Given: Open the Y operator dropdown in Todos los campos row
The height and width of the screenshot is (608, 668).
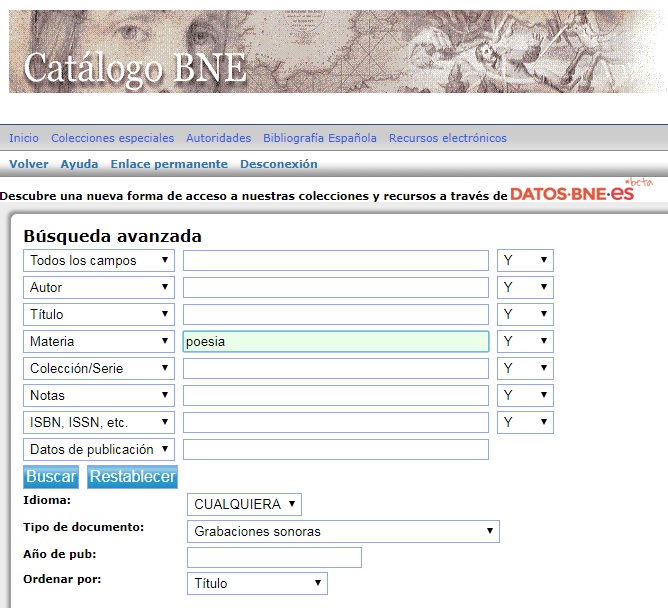Looking at the screenshot, I should pos(525,260).
